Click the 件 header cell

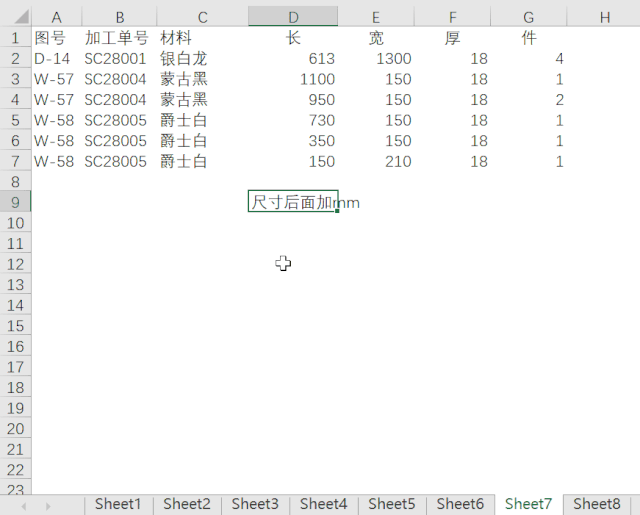[529, 38]
